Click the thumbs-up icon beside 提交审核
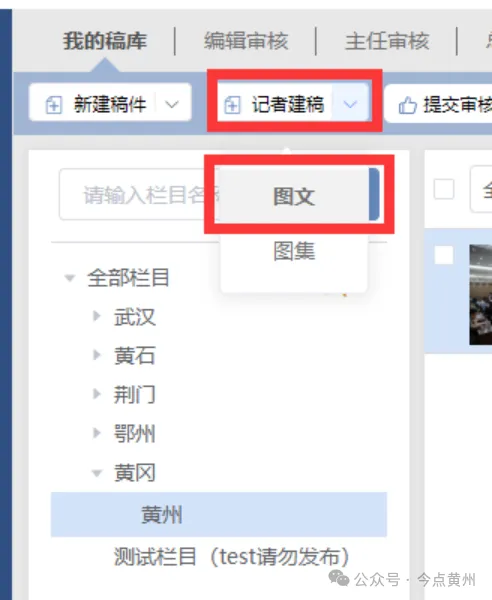Image resolution: width=492 pixels, height=600 pixels. click(407, 105)
